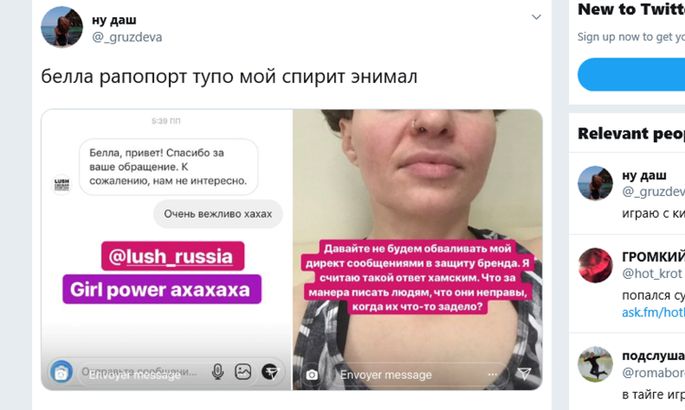685x410 pixels.
Task: Tap the image gallery icon in message bar
Action: point(243,372)
